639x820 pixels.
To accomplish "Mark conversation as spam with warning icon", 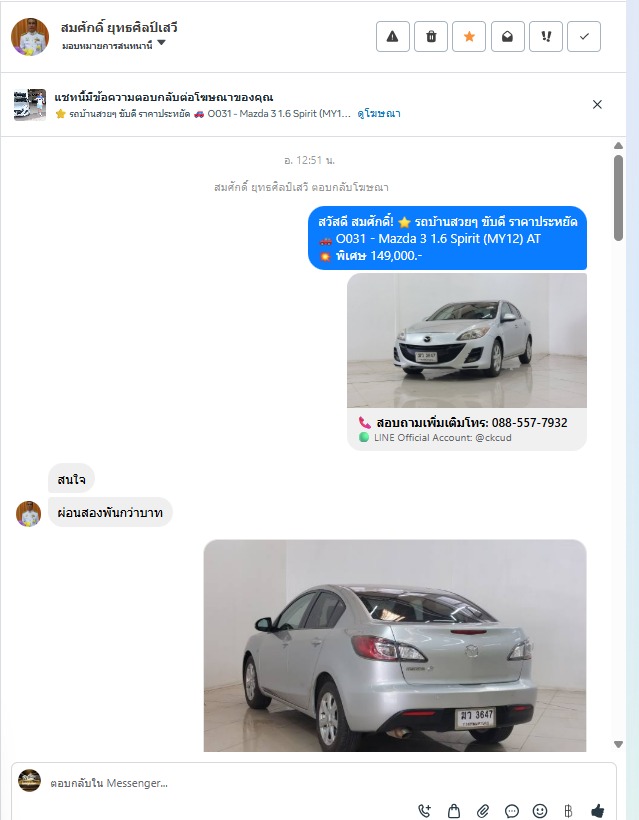I will (392, 37).
